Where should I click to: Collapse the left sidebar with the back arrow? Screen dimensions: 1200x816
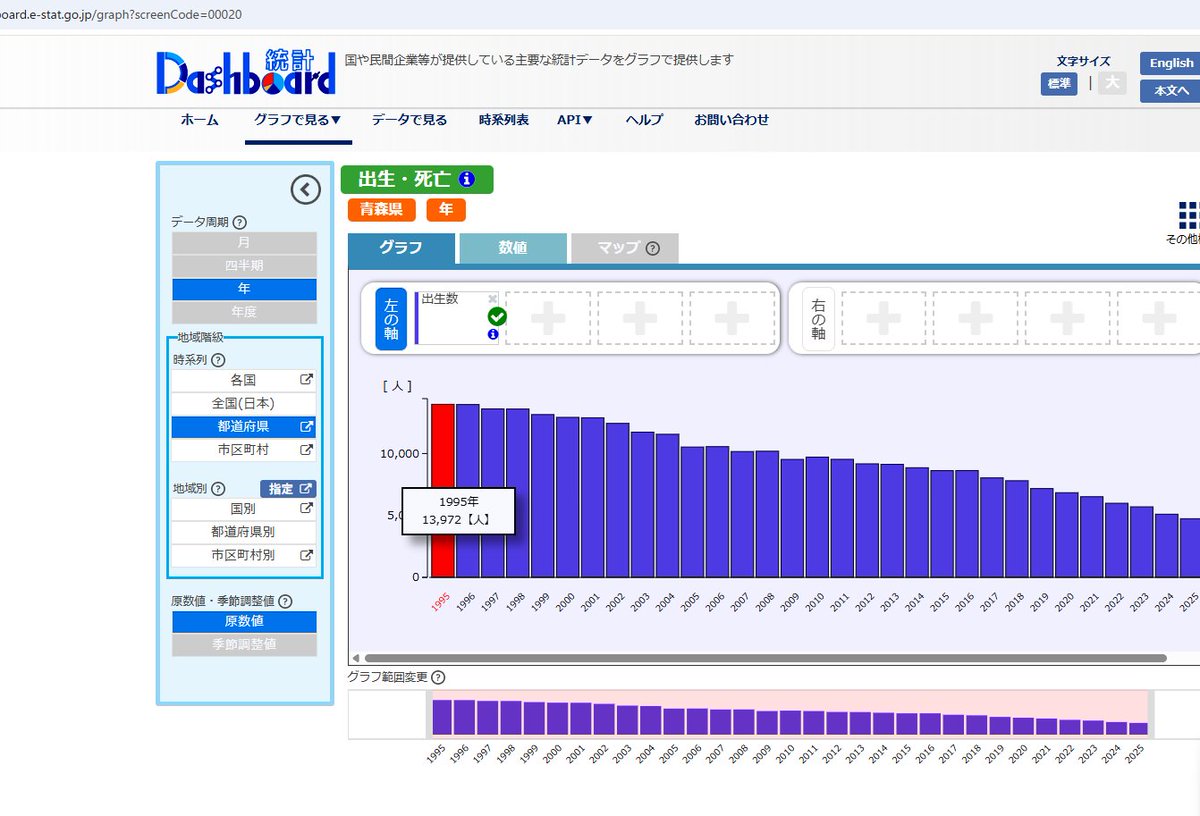[x=305, y=189]
